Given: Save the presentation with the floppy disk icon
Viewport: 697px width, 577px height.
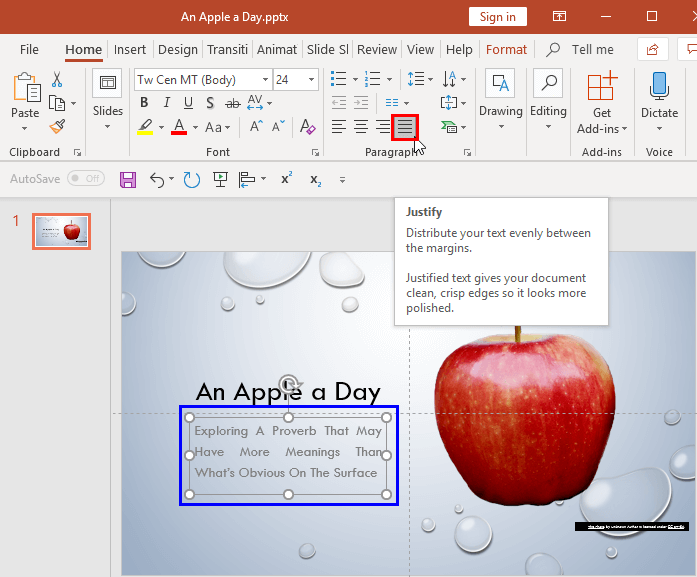Looking at the screenshot, I should 128,180.
